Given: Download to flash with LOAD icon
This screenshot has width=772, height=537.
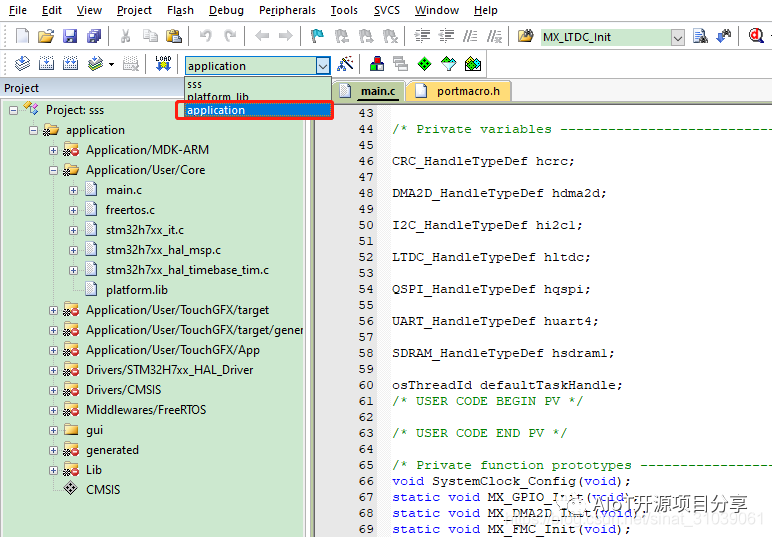Looking at the screenshot, I should tap(163, 64).
